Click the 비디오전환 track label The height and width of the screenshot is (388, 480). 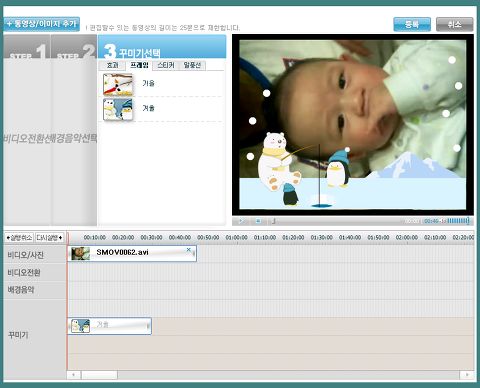(x=24, y=273)
